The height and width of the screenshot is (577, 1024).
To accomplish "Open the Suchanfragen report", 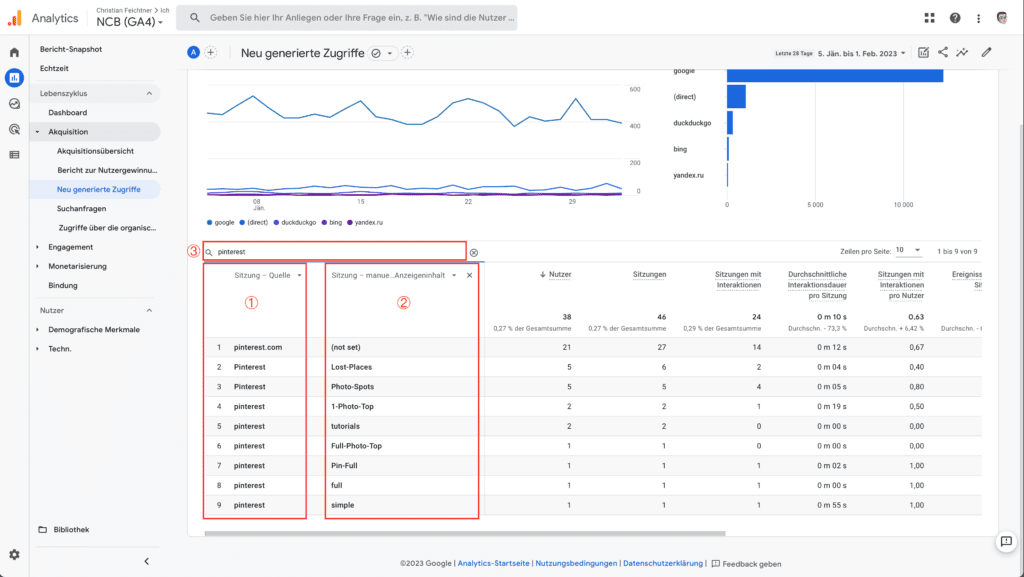I will pyautogui.click(x=81, y=209).
